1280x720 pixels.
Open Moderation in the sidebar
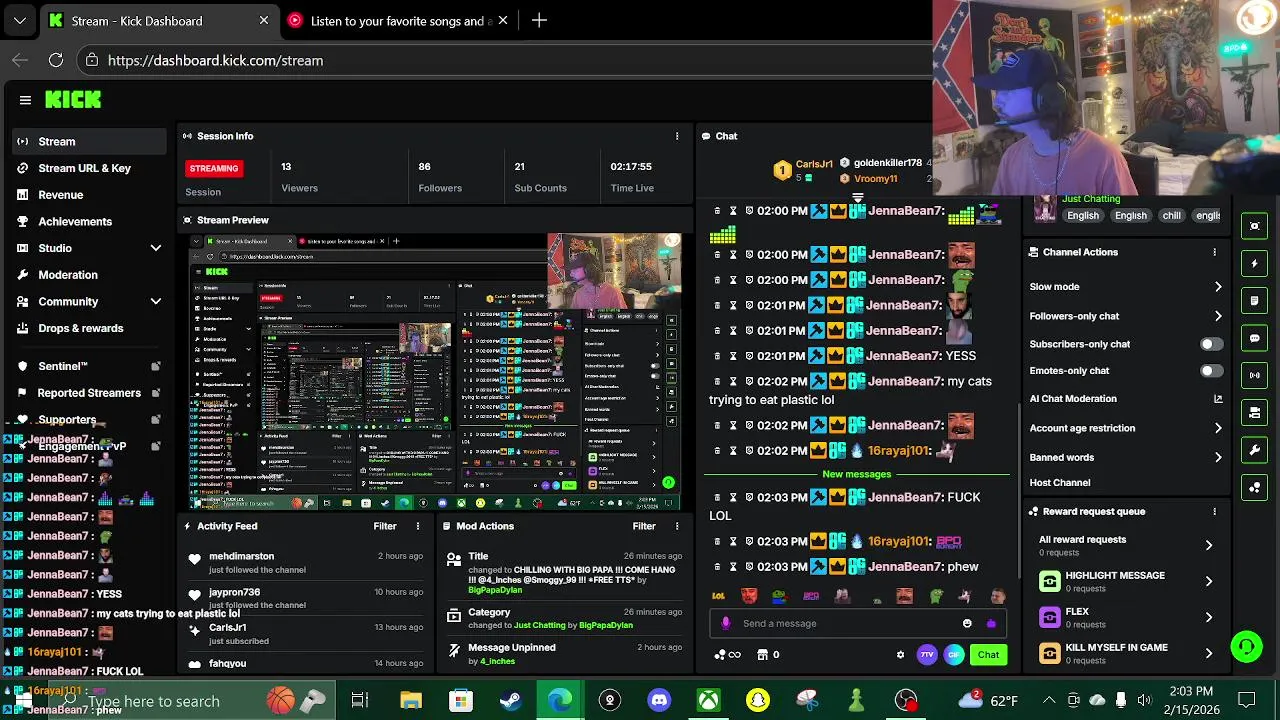[90, 275]
